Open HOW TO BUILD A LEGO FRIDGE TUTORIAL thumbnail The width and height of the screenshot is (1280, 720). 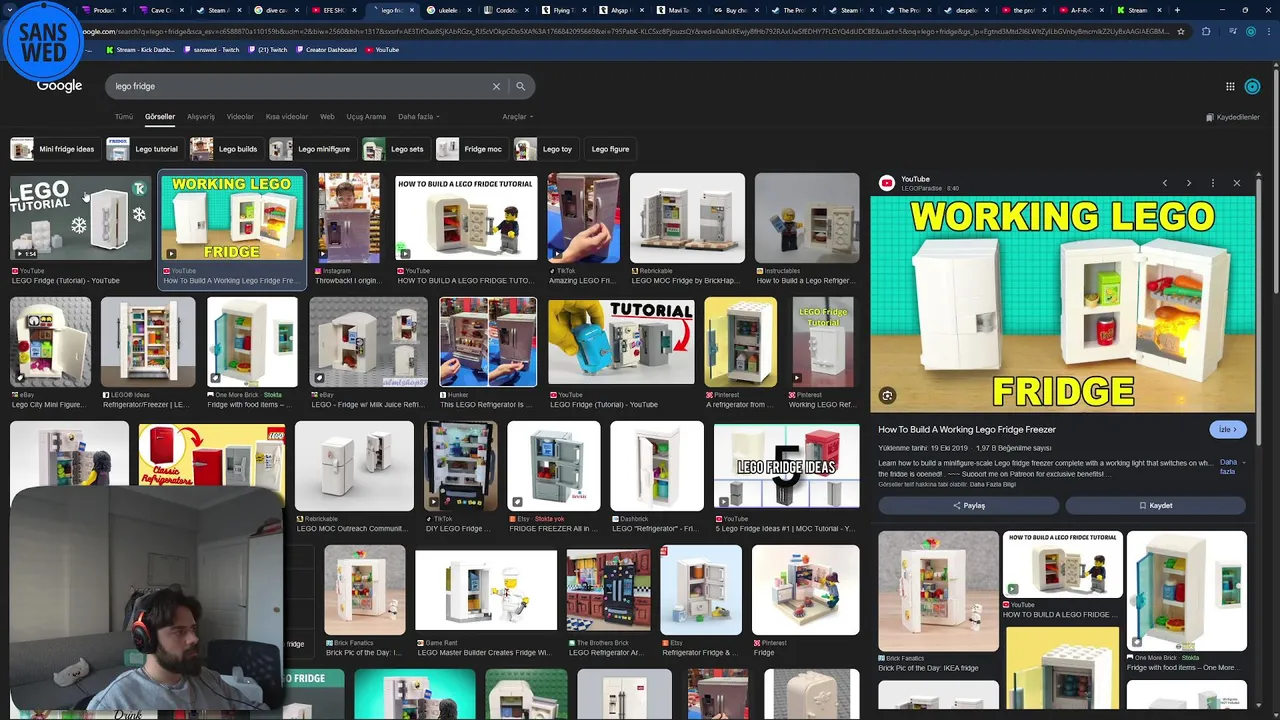click(466, 218)
